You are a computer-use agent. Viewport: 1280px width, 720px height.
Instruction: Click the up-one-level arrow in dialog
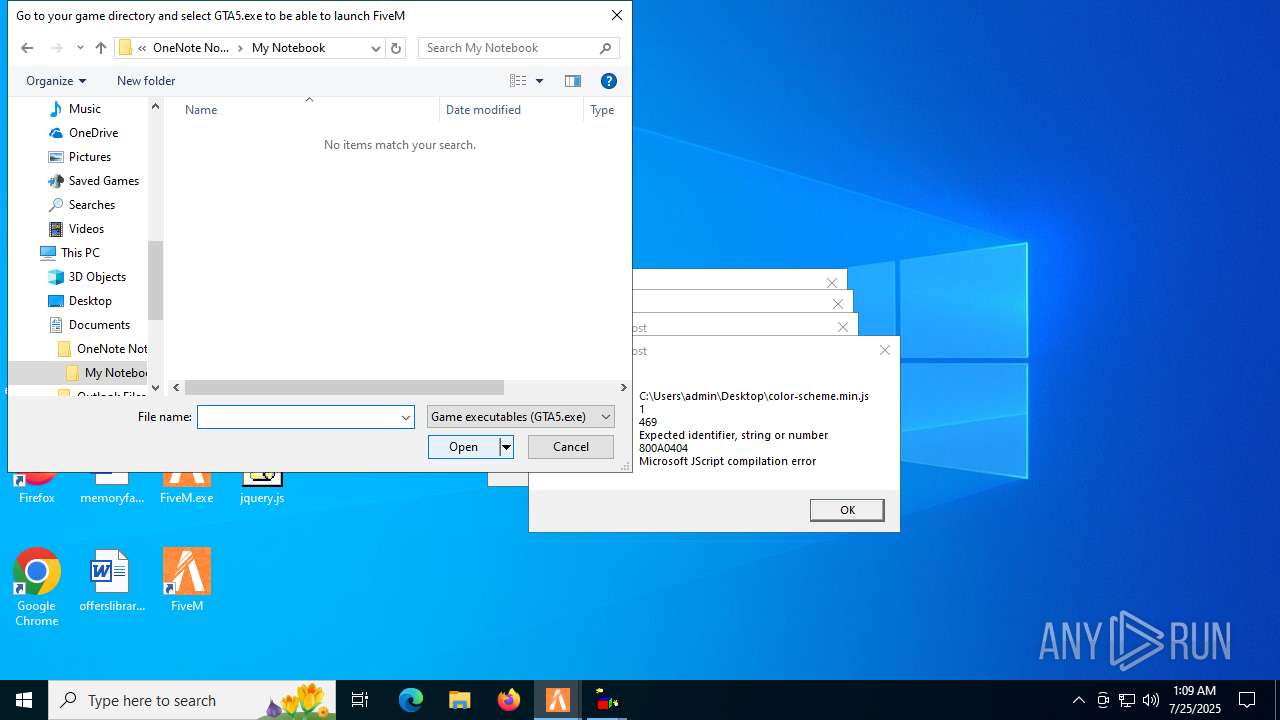coord(101,48)
